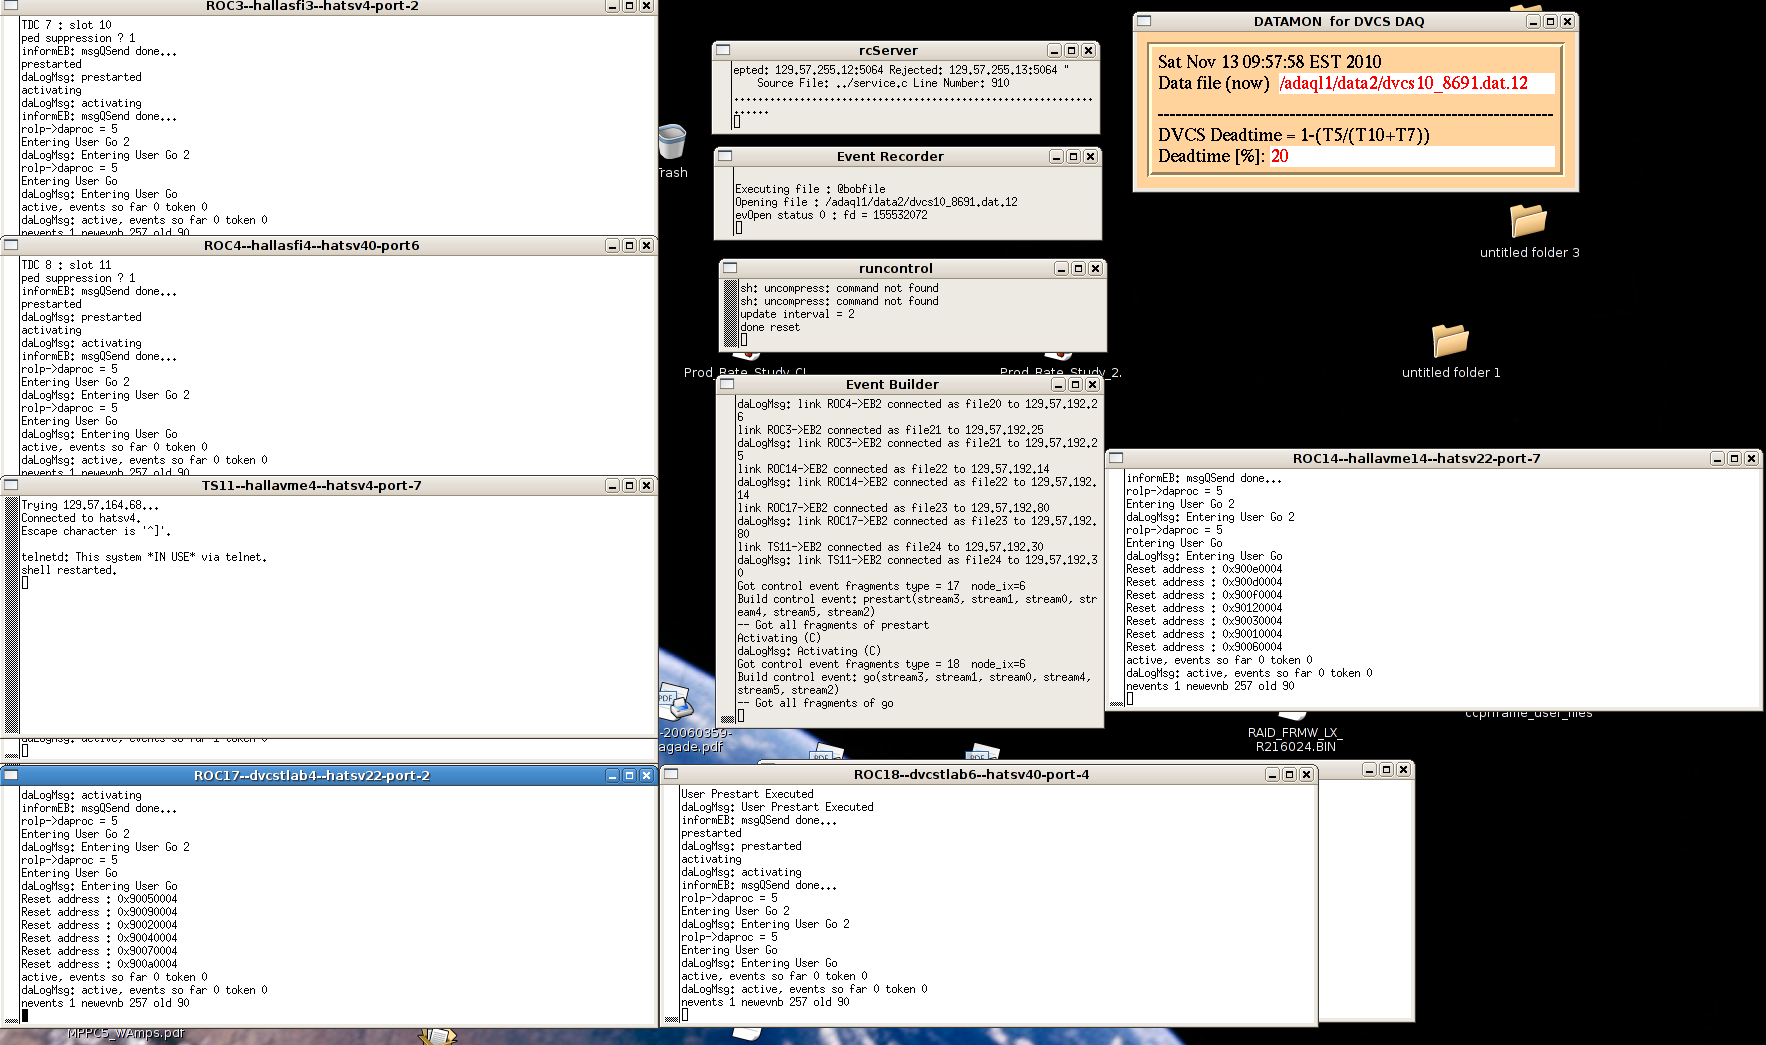1766x1045 pixels.
Task: Open the window menu icon of ROC14 terminal
Action: (x=1117, y=458)
